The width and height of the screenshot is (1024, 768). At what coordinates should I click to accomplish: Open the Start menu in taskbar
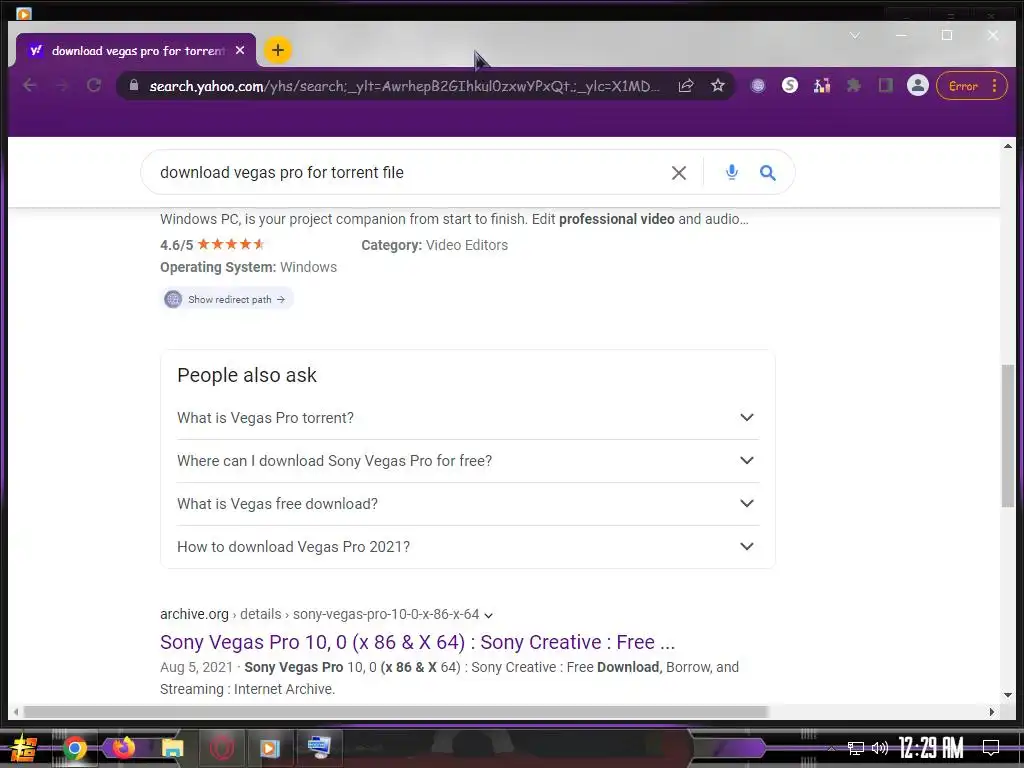coord(24,748)
